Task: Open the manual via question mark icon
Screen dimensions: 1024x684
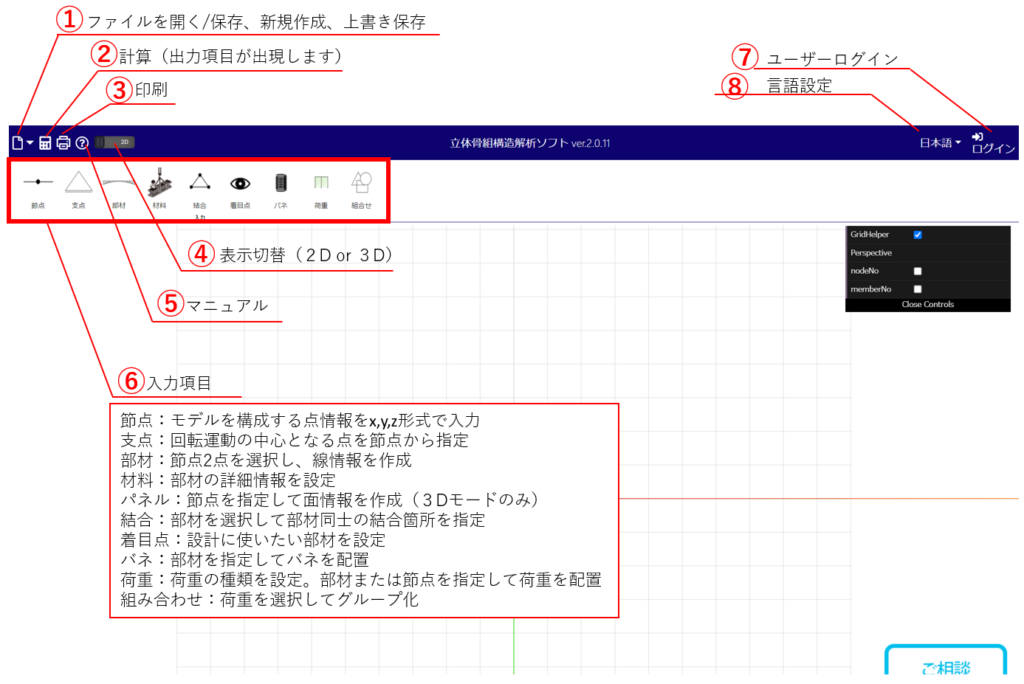Action: click(82, 143)
